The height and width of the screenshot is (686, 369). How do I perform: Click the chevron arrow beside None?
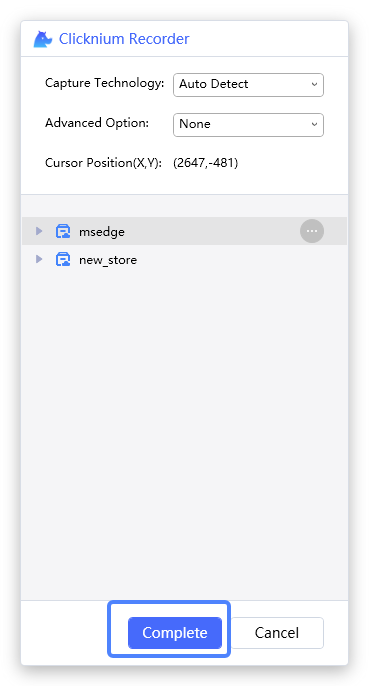pos(314,125)
